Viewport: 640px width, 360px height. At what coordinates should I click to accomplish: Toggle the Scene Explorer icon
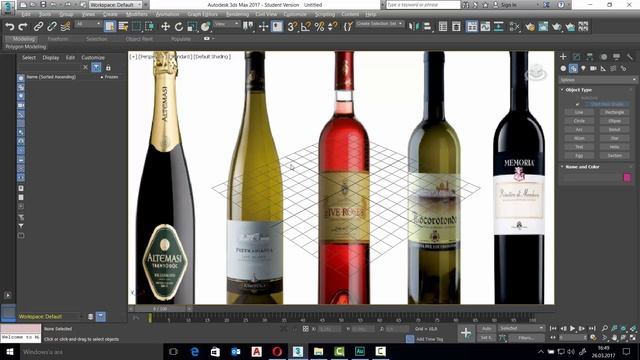(443, 27)
